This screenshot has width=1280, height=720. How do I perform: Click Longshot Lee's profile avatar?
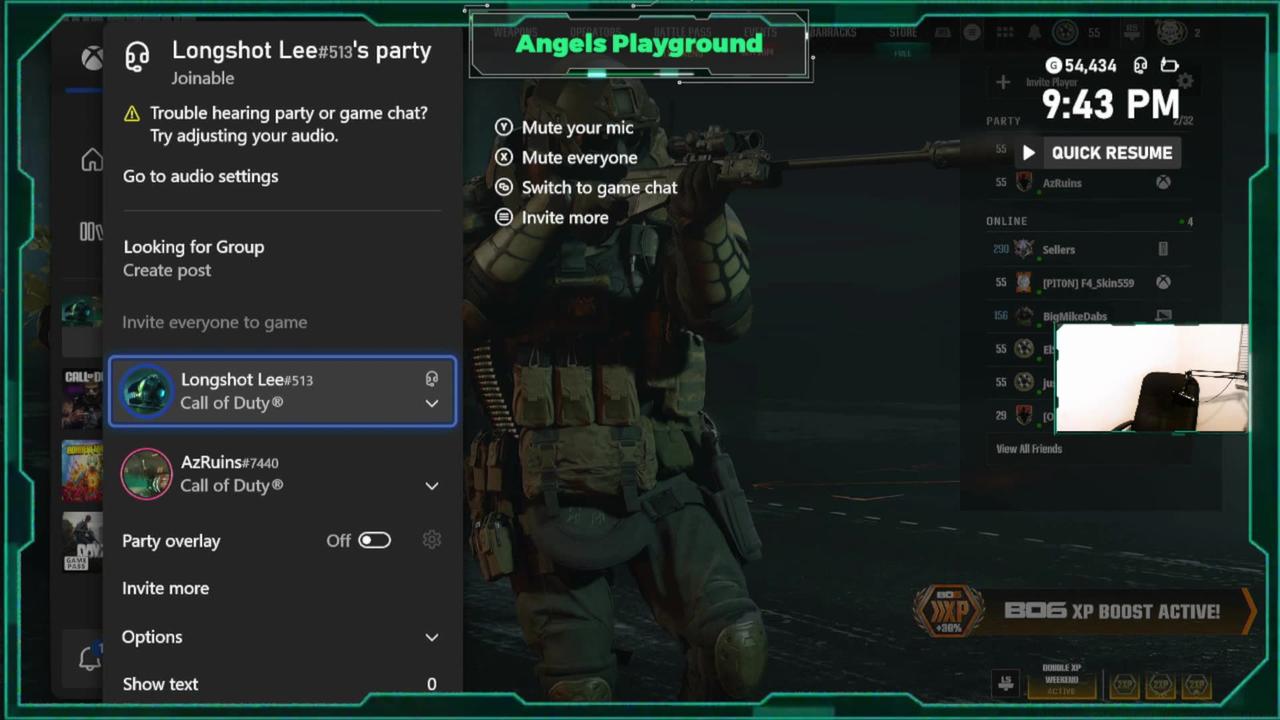(x=147, y=391)
